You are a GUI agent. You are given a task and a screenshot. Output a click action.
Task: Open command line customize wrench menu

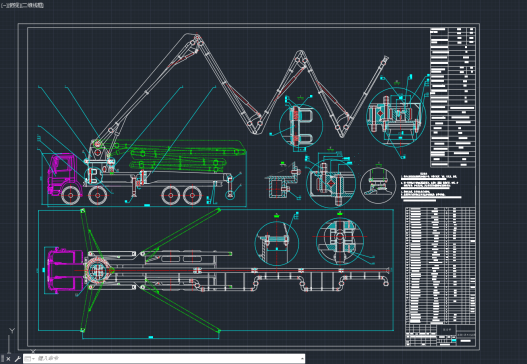pyautogui.click(x=18, y=359)
